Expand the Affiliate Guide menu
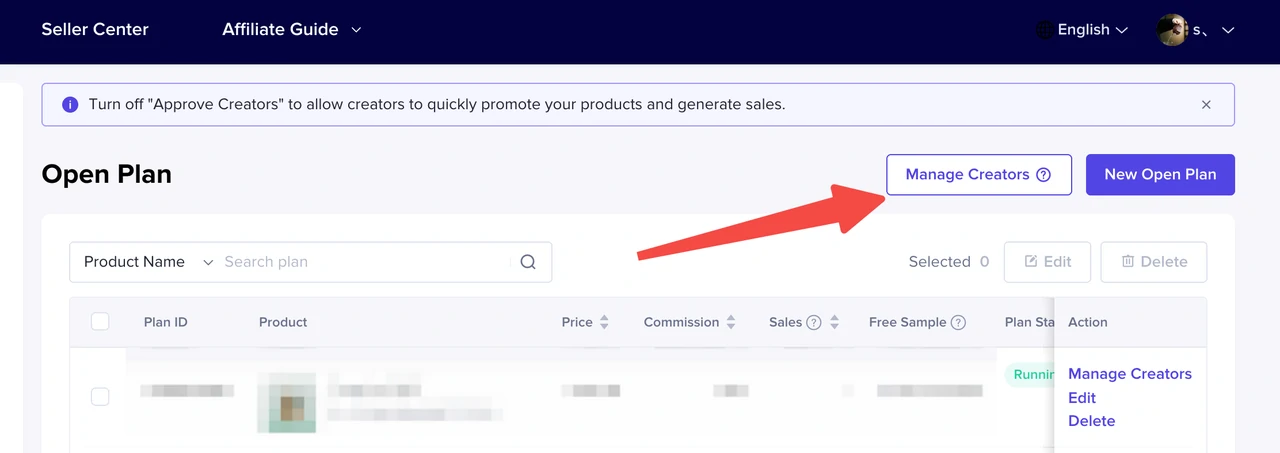1280x453 pixels. [291, 30]
